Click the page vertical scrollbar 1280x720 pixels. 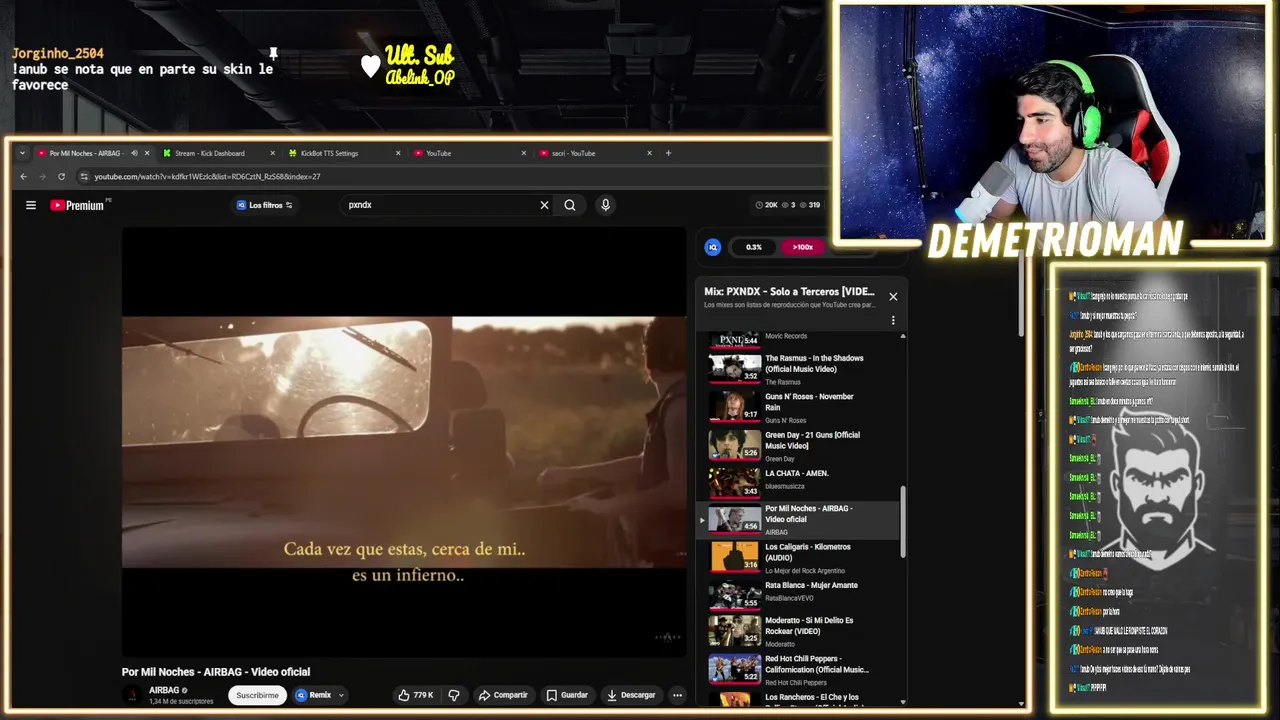[1021, 295]
